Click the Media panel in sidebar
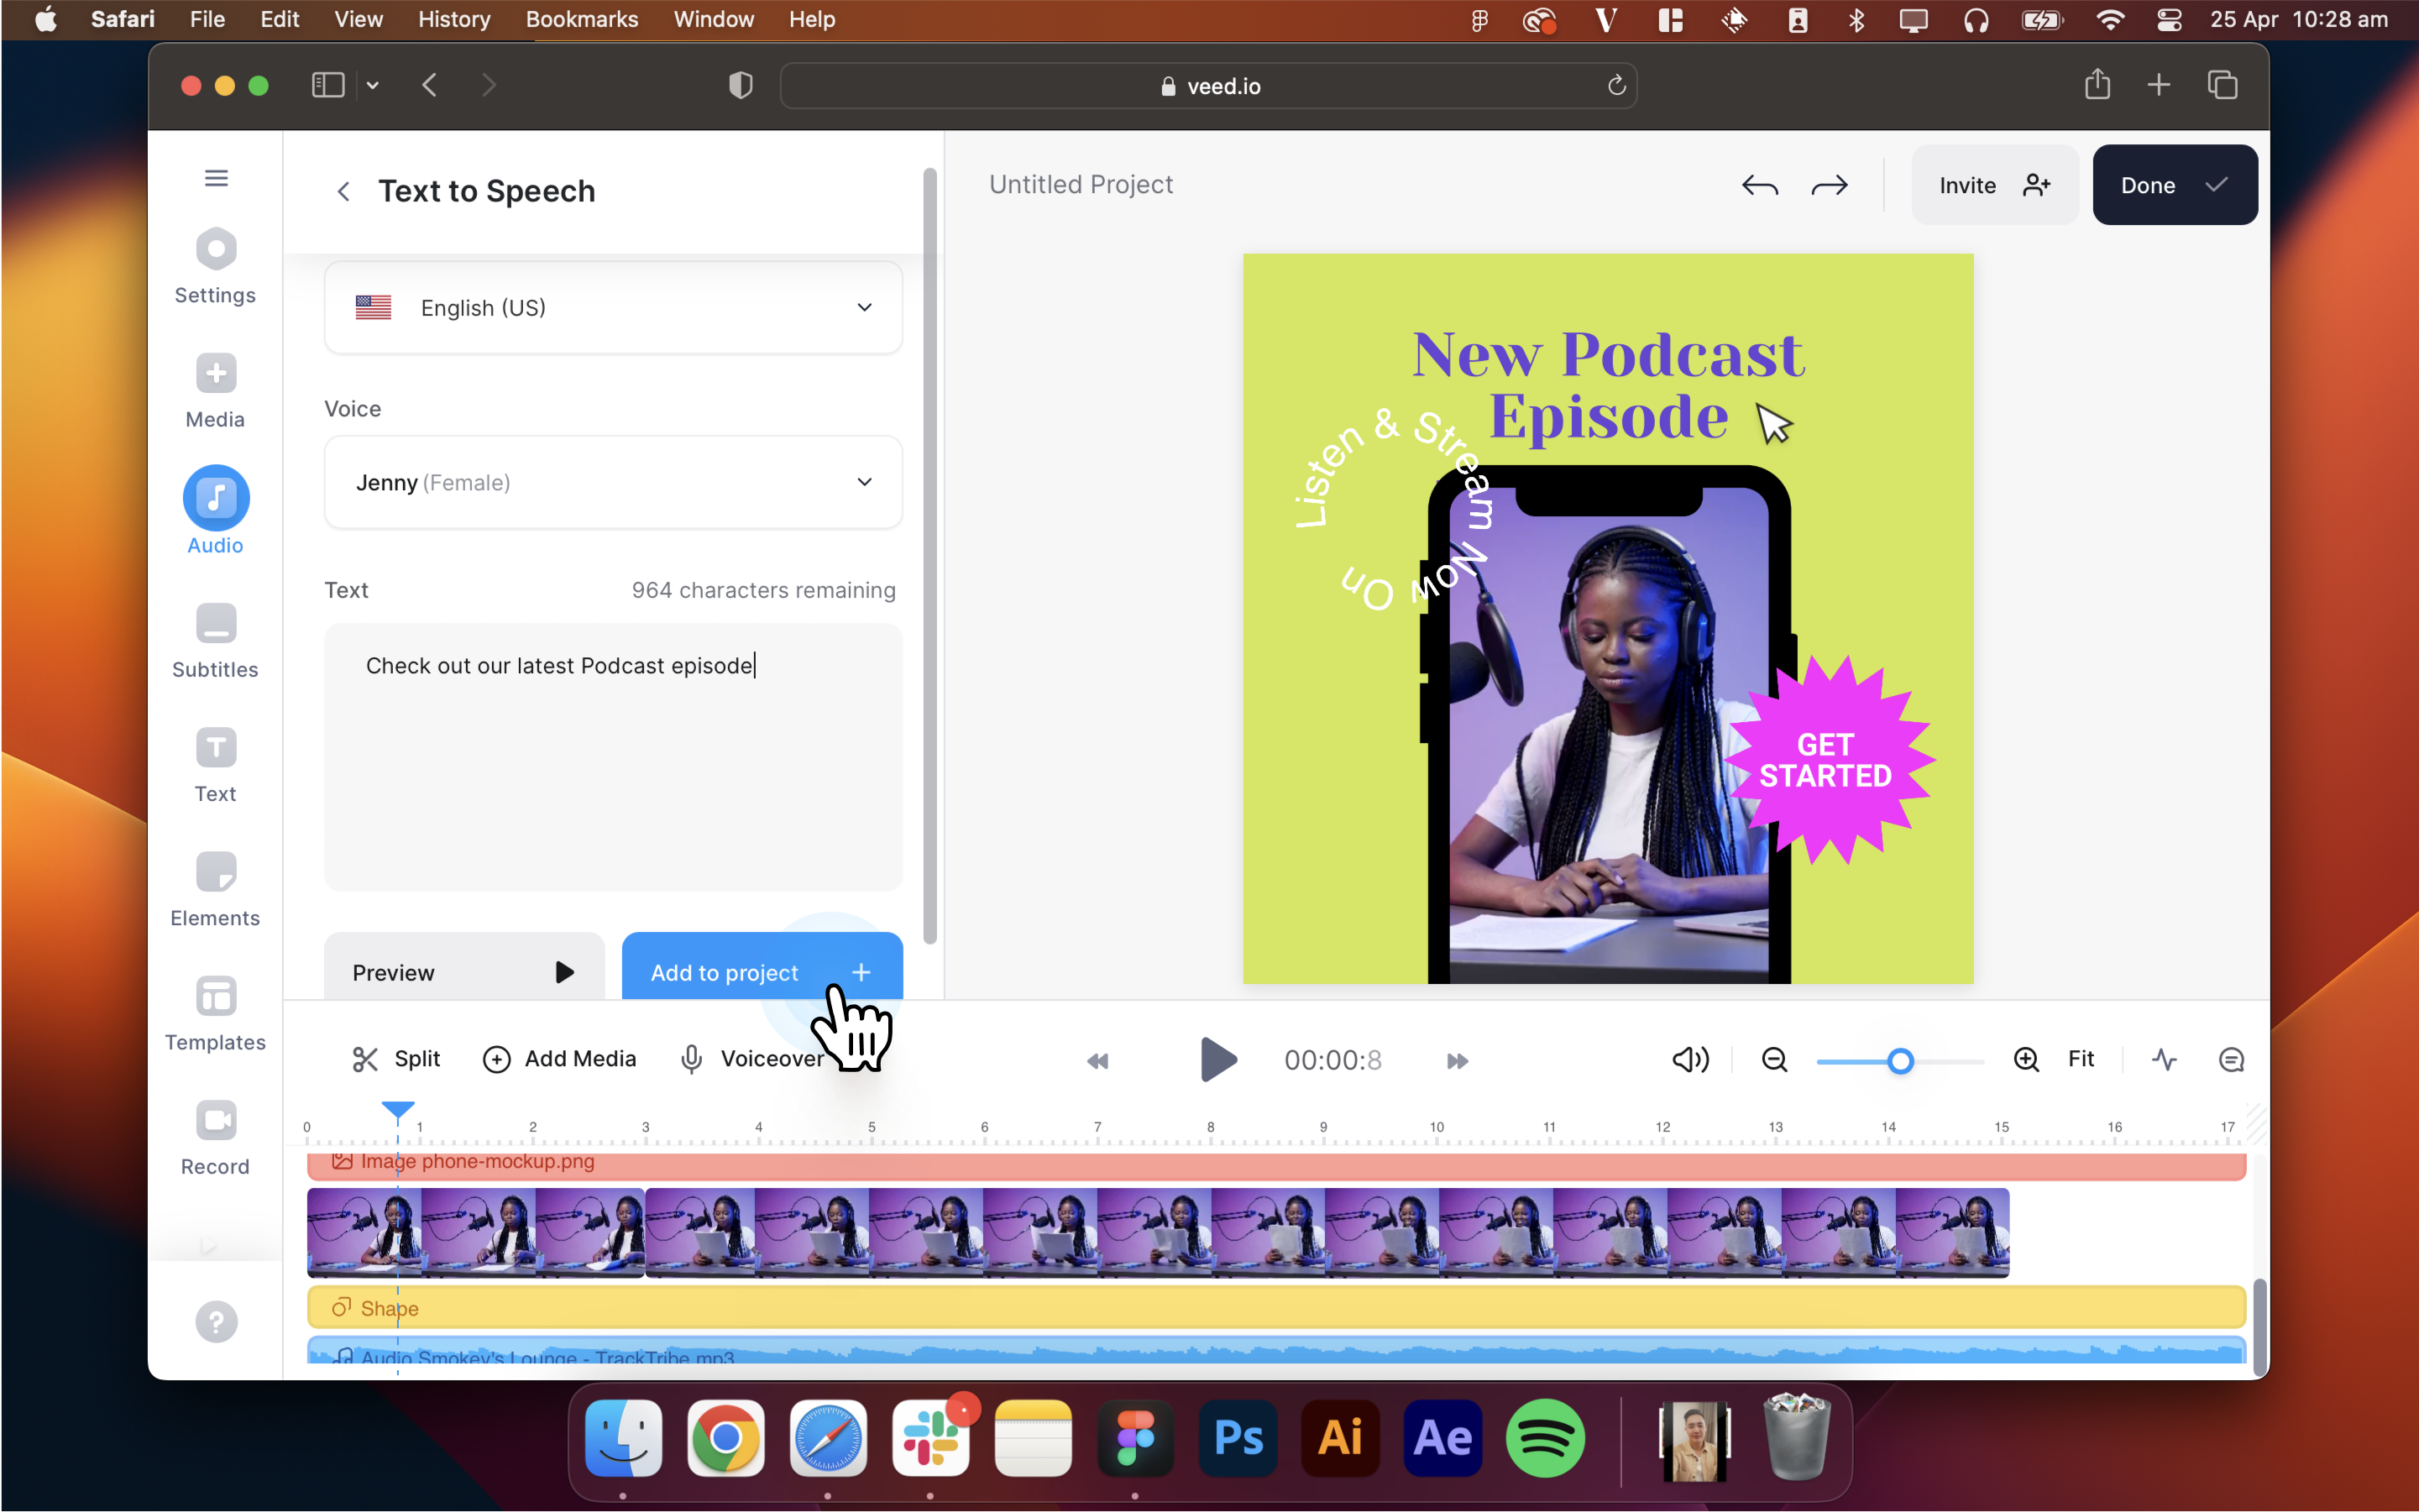 point(216,390)
